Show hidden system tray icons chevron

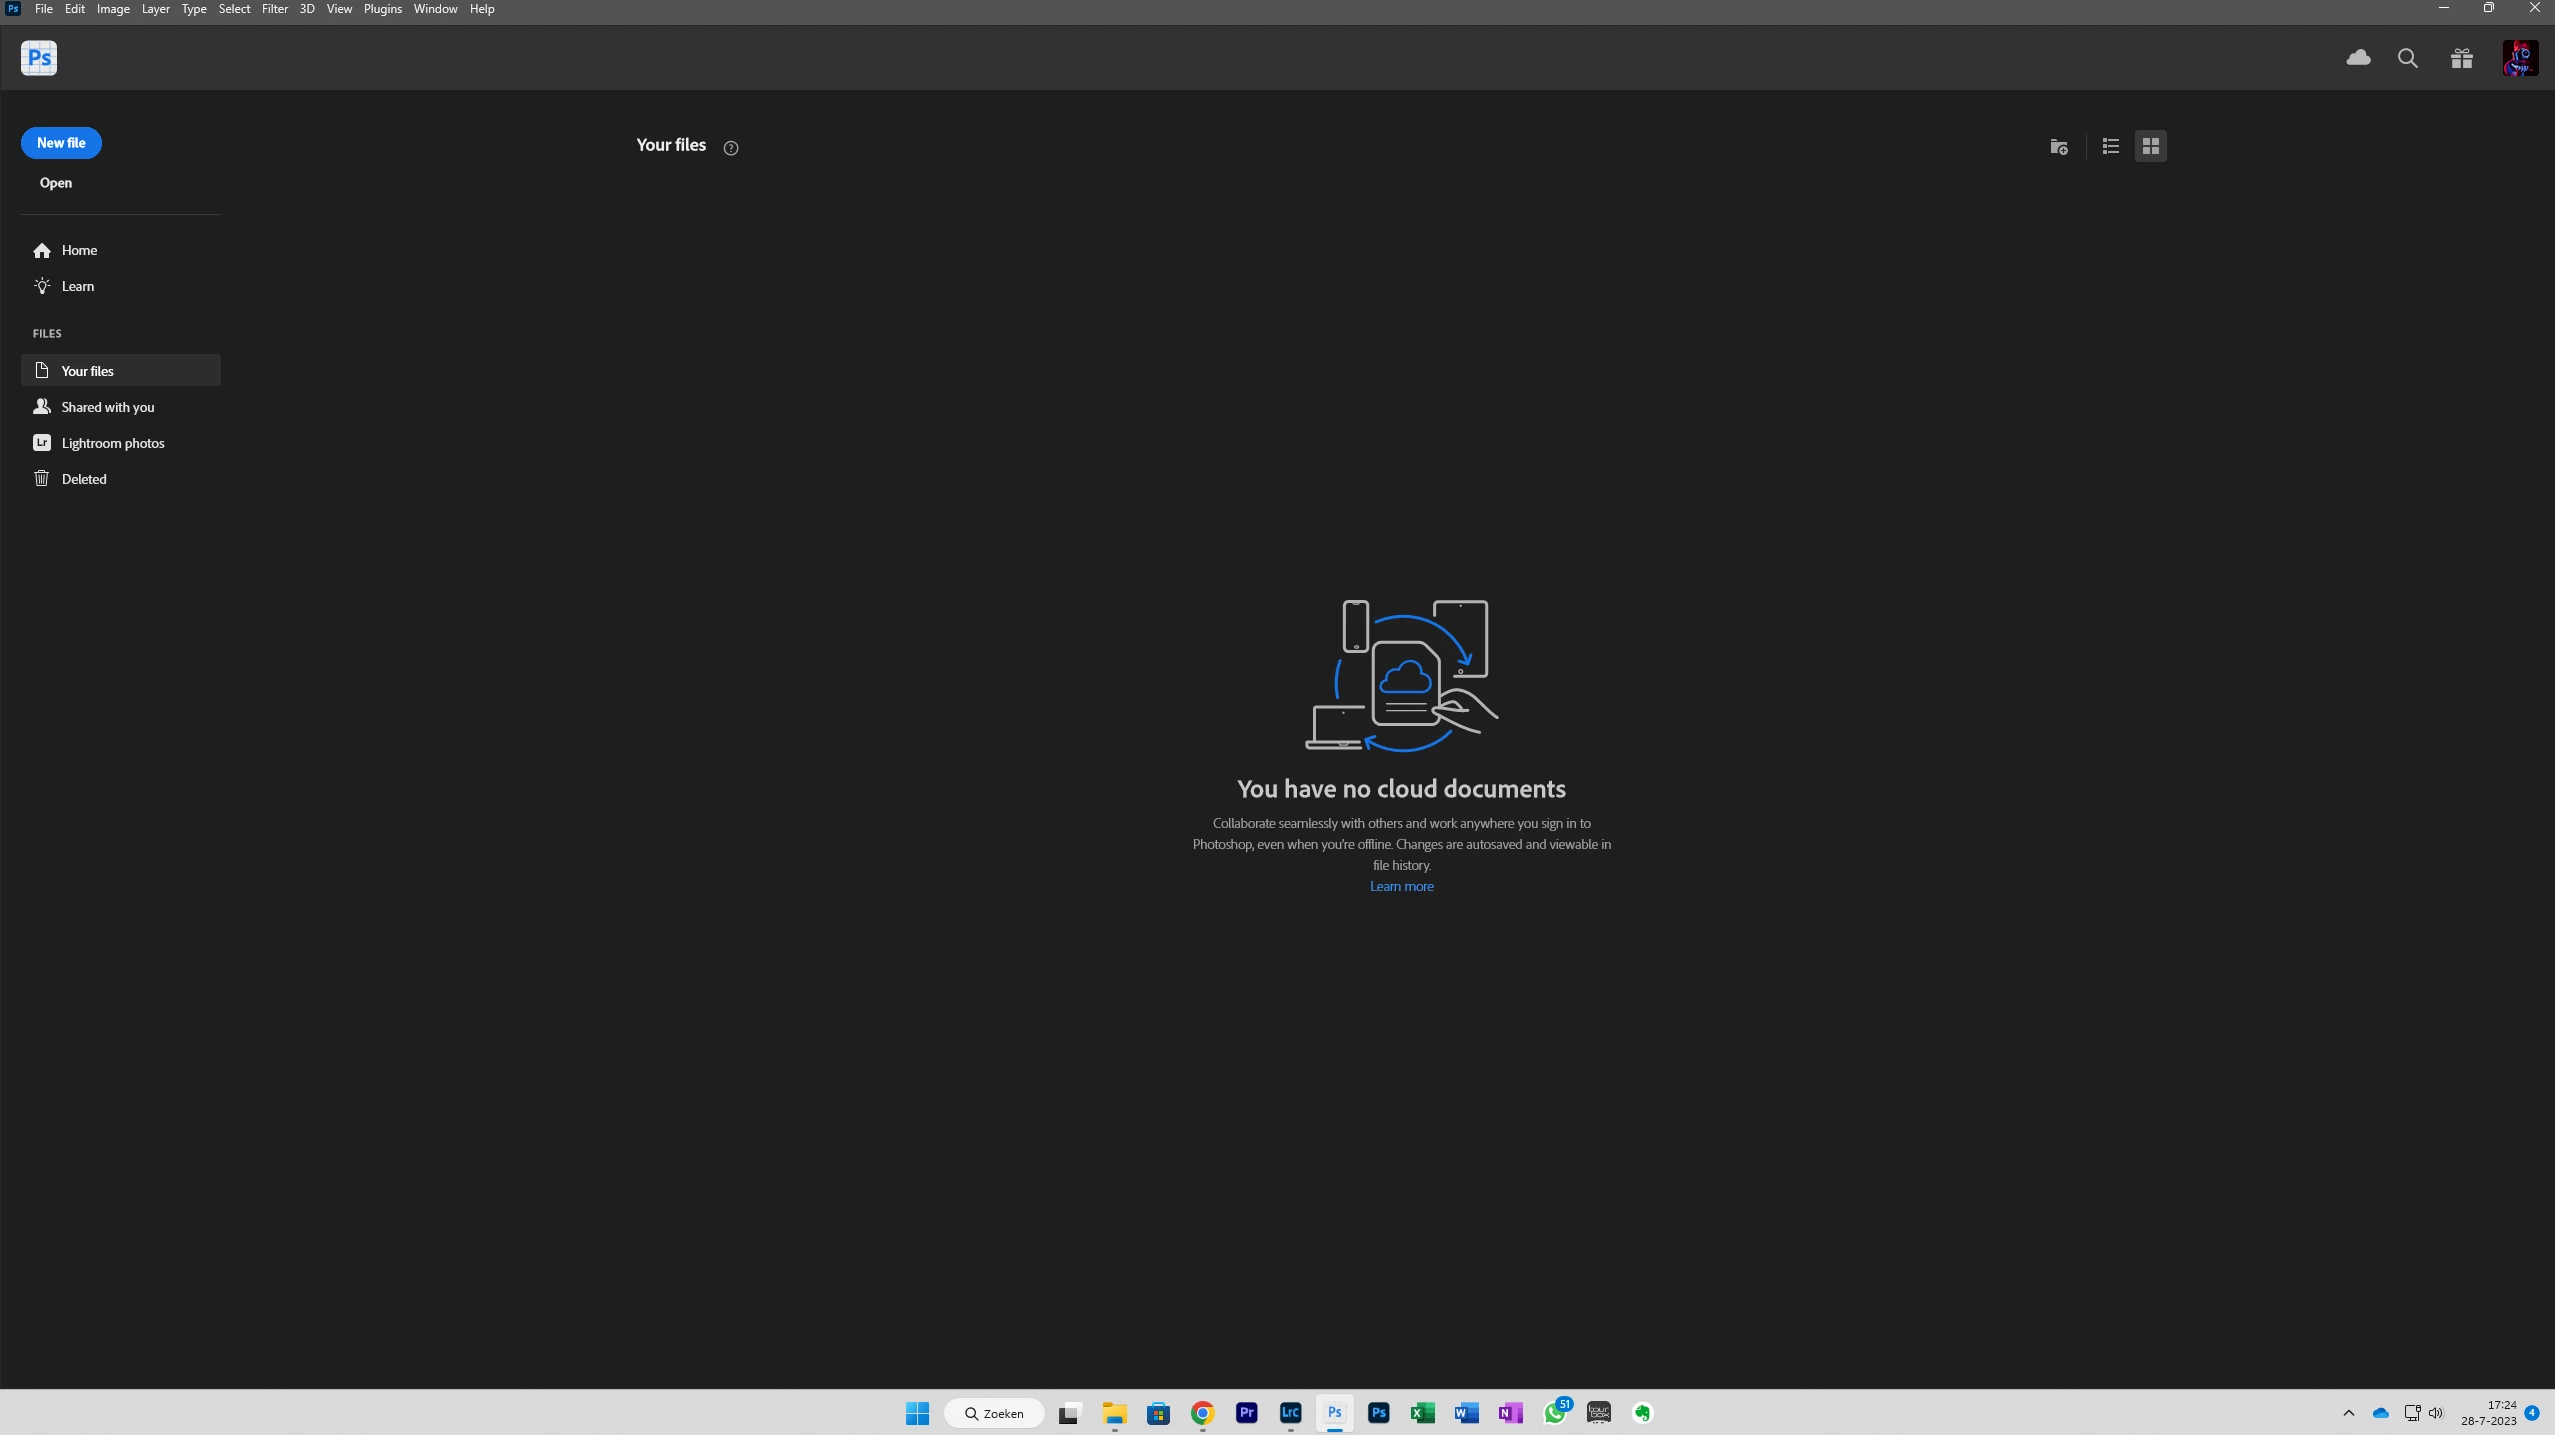[2349, 1413]
